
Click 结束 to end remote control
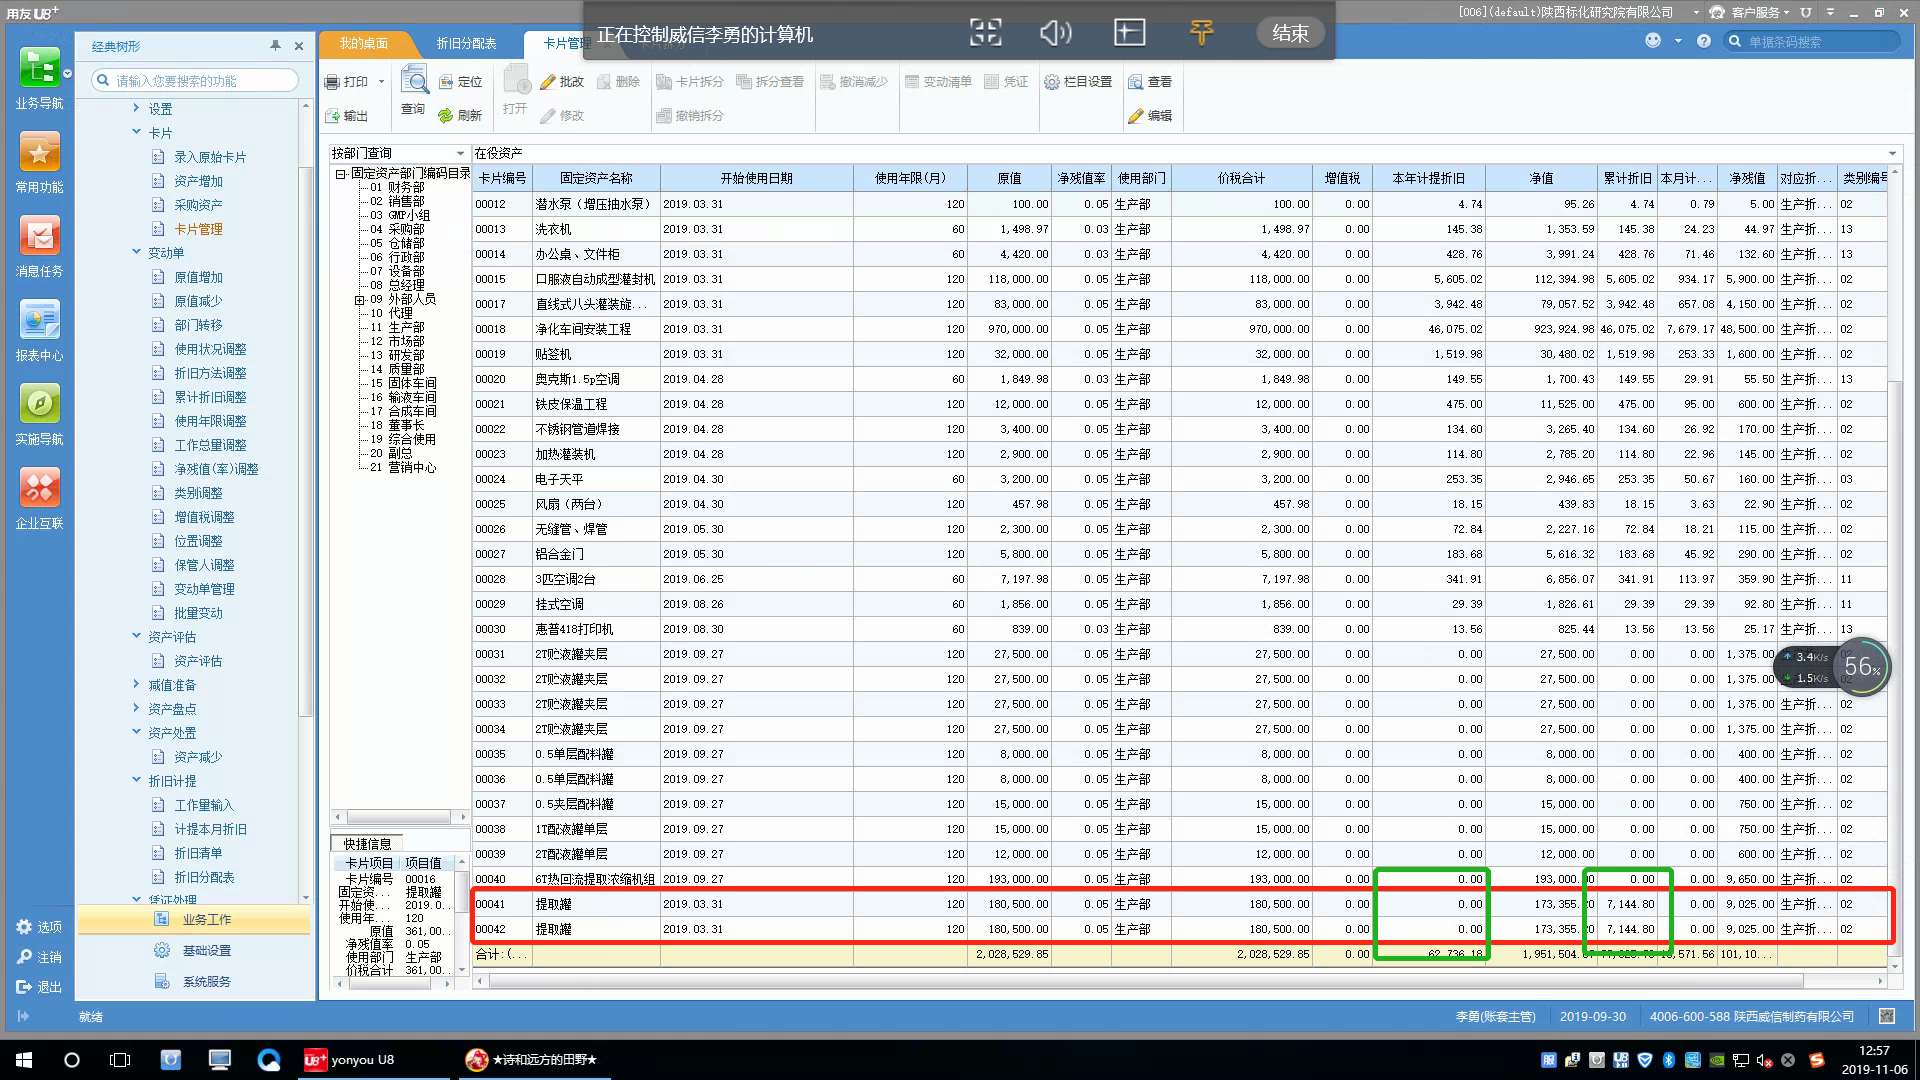[x=1290, y=33]
